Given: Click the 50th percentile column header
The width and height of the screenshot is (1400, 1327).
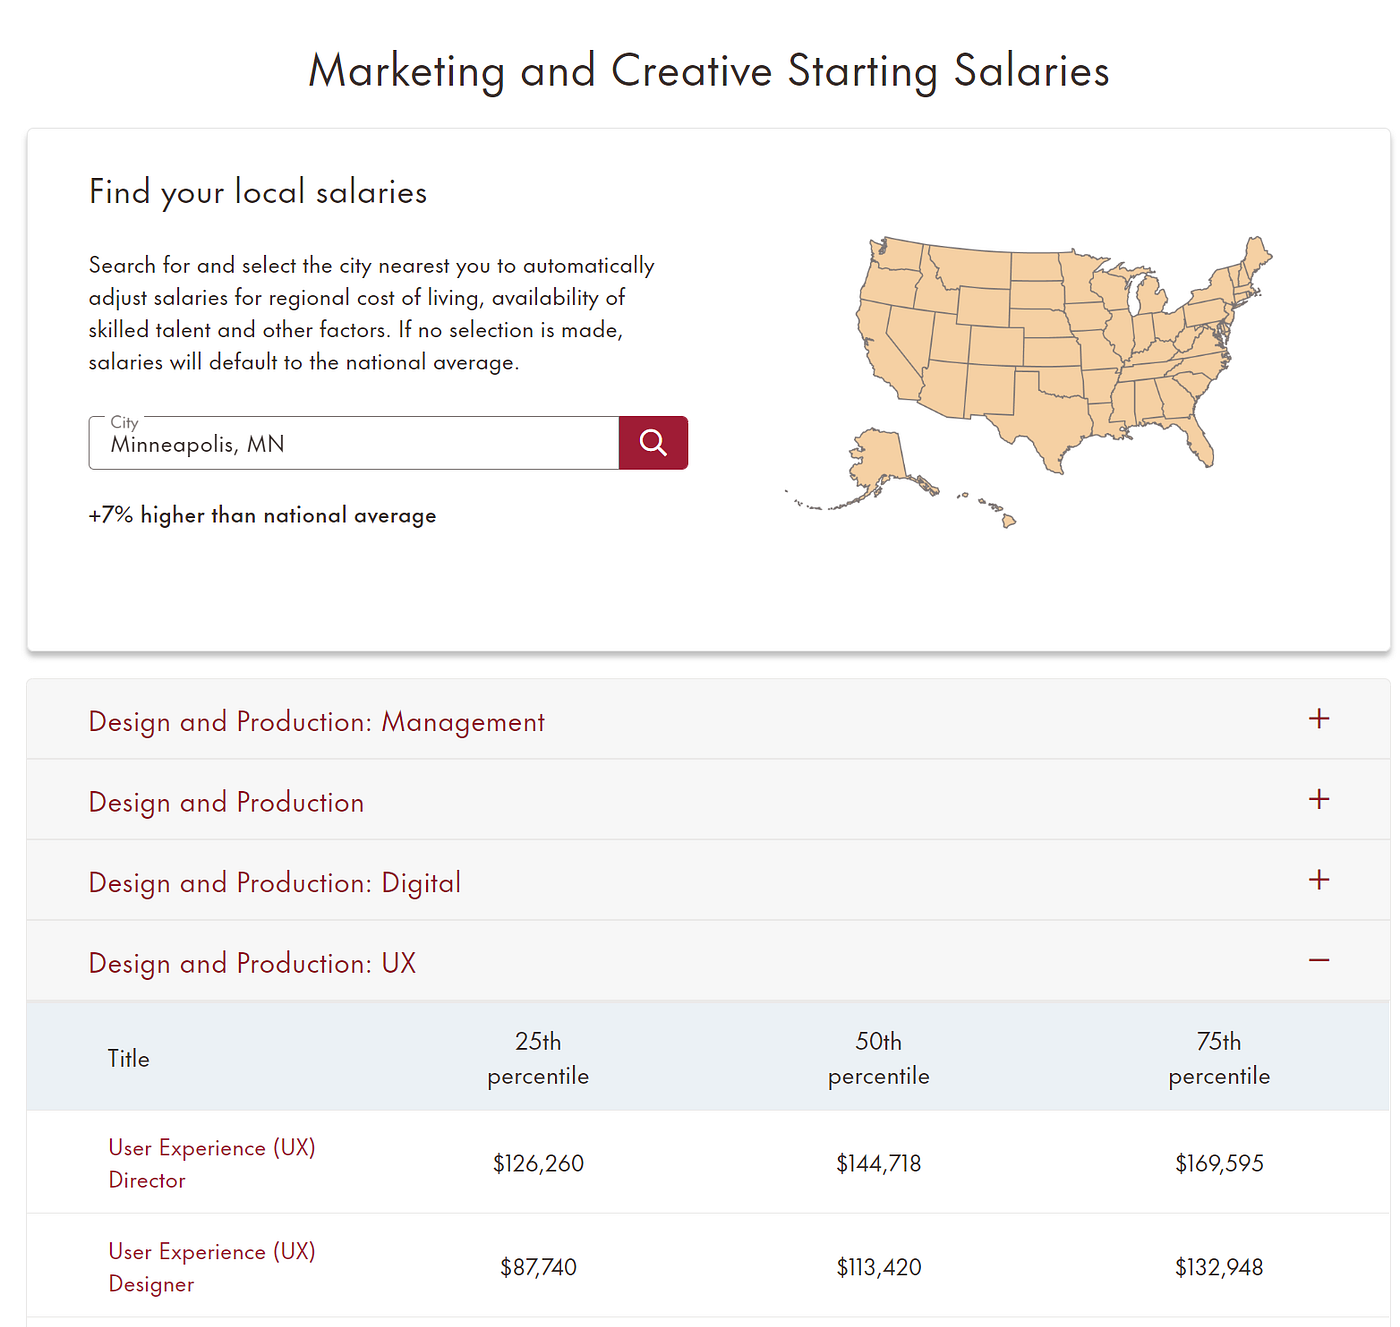Looking at the screenshot, I should [878, 1058].
